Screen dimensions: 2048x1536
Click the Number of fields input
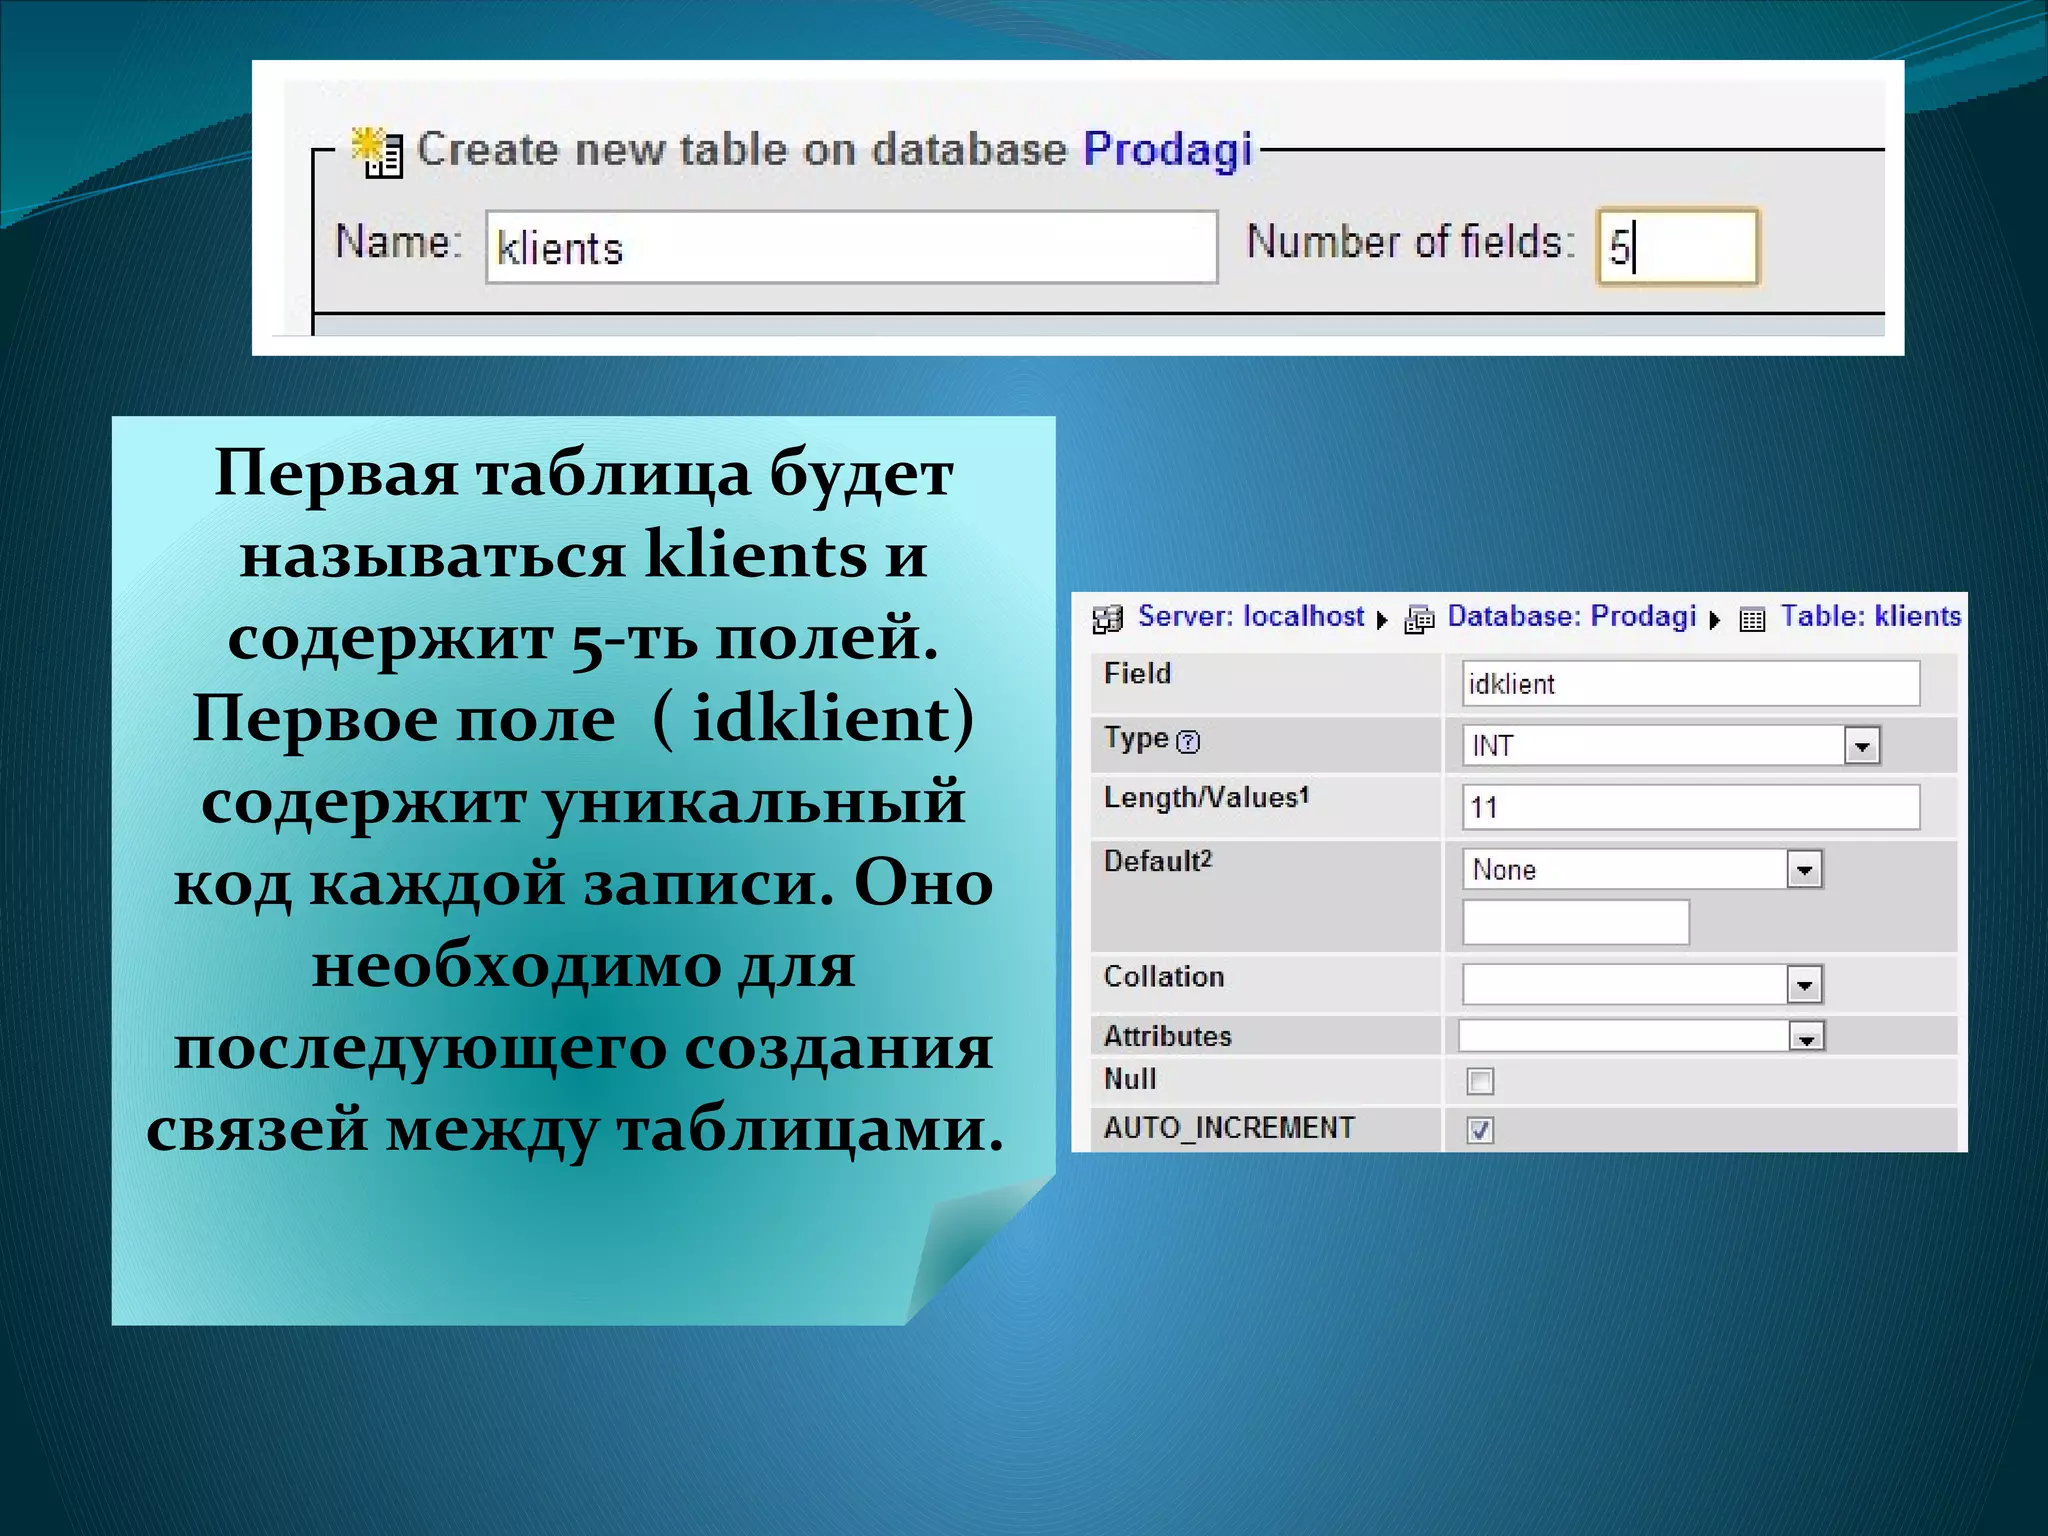point(1677,246)
